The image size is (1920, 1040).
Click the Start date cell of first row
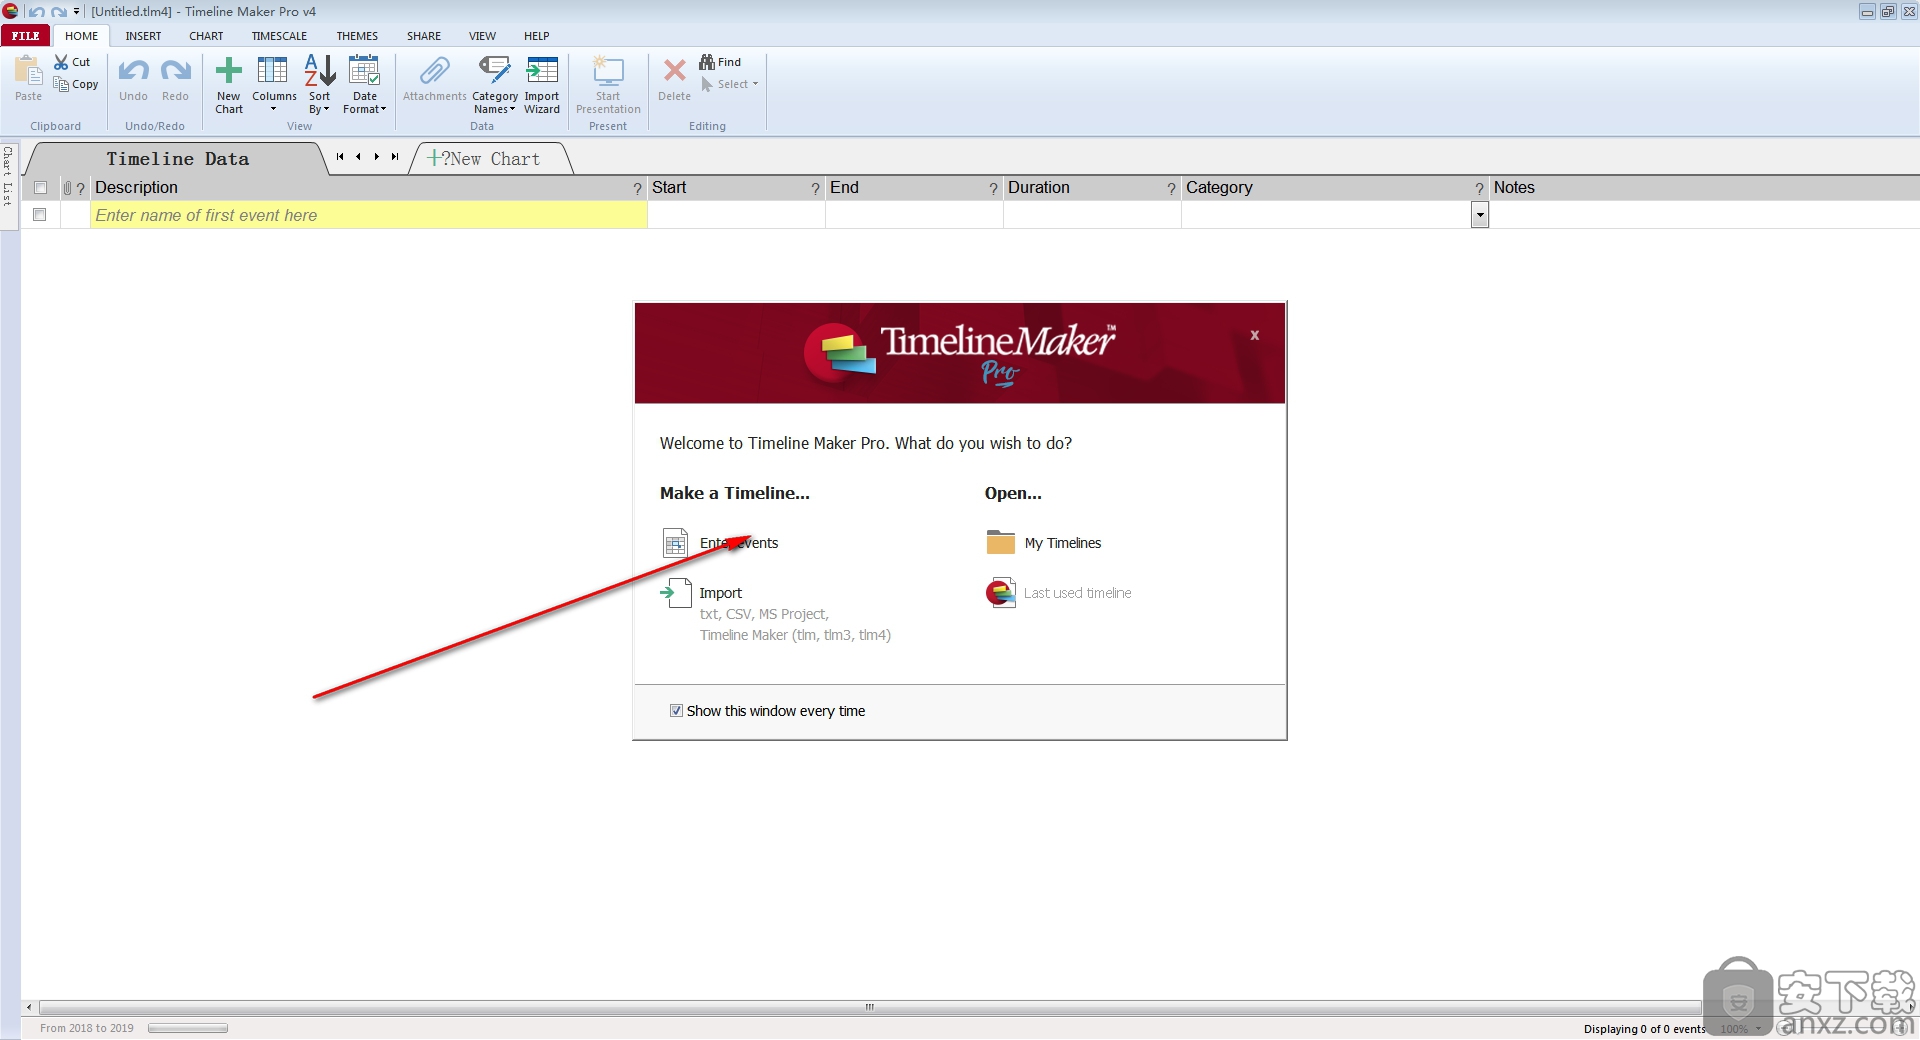(737, 215)
